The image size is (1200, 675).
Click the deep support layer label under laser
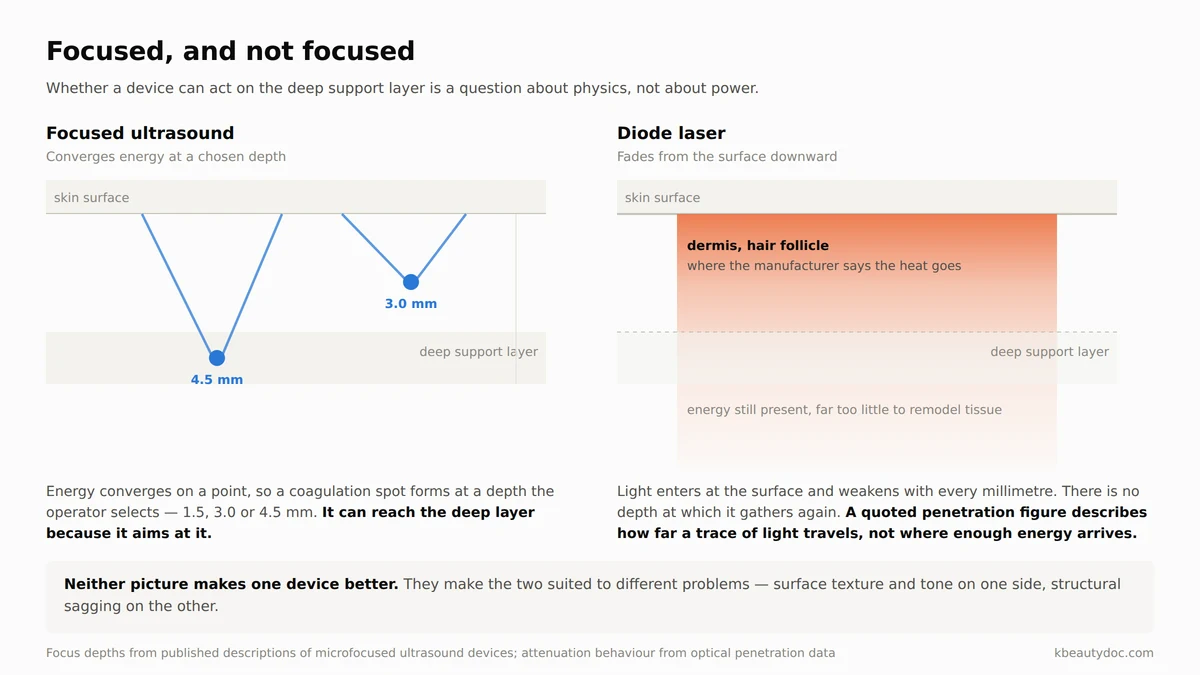(x=1049, y=352)
